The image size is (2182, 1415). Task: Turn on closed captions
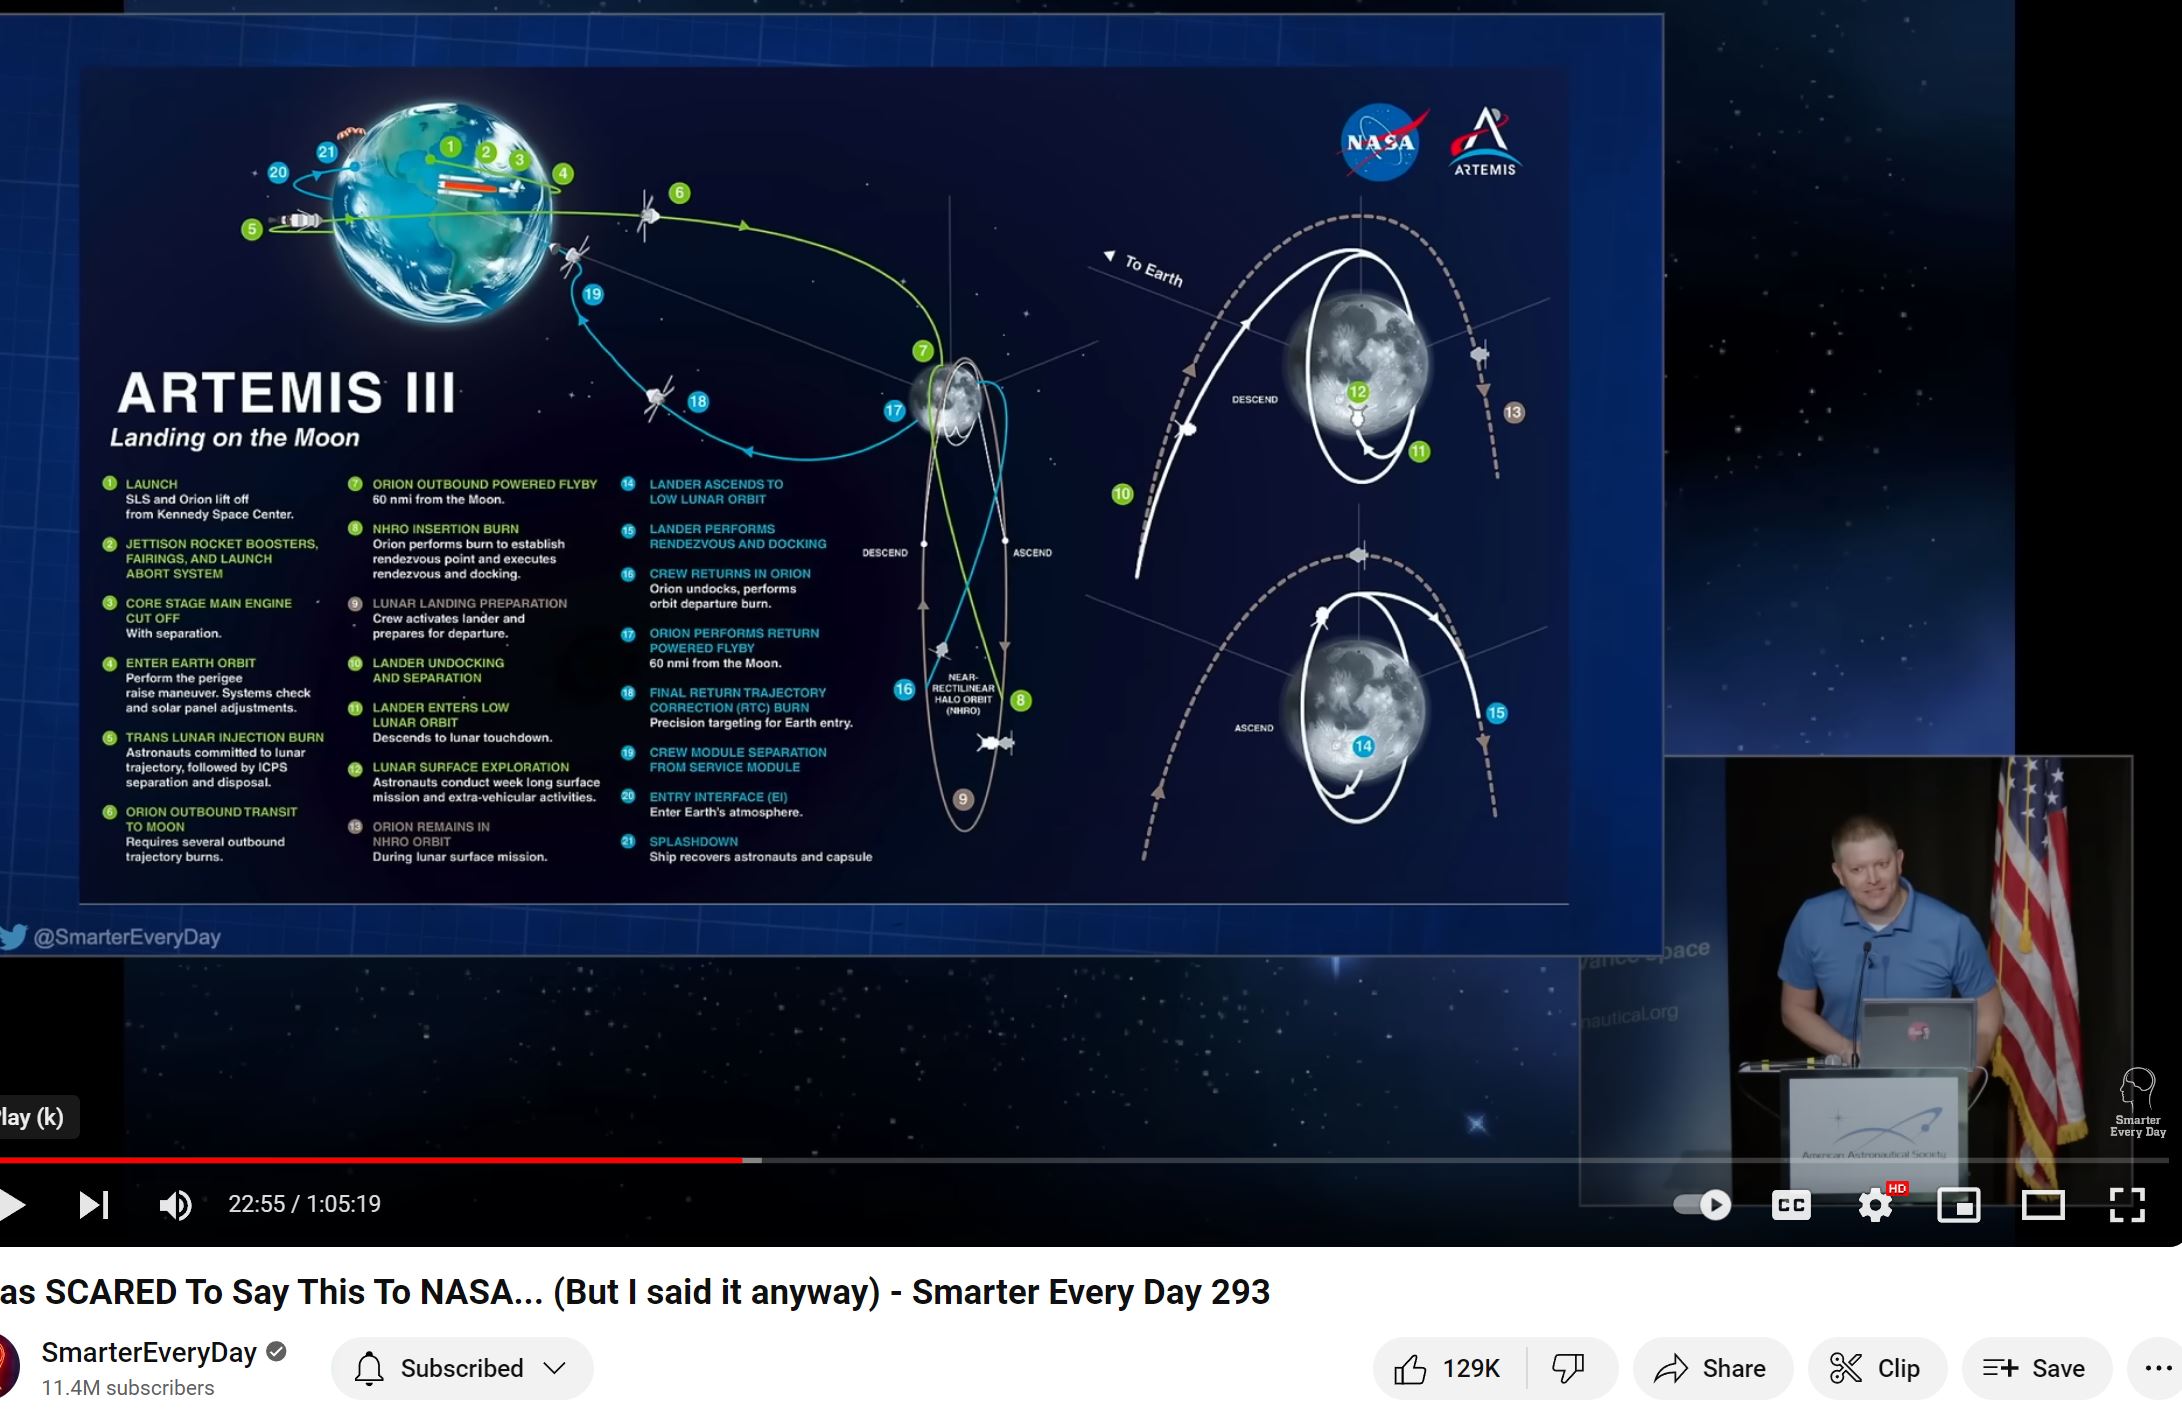point(1791,1205)
